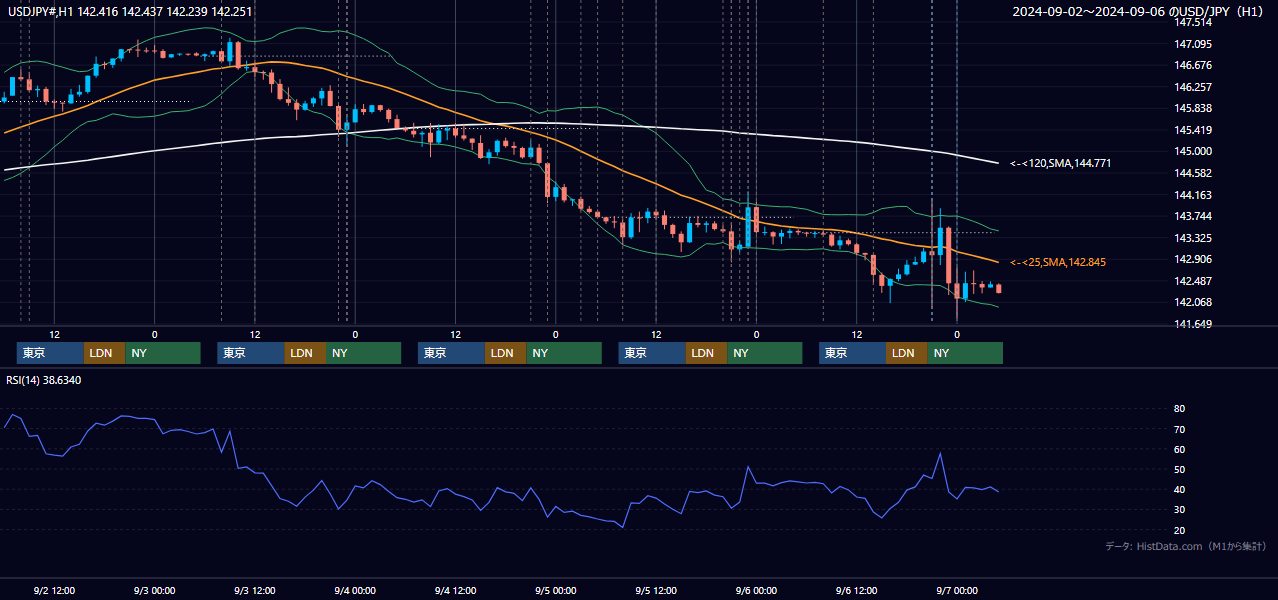1278x600 pixels.
Task: Click RSI scale value 20
Action: point(1180,530)
